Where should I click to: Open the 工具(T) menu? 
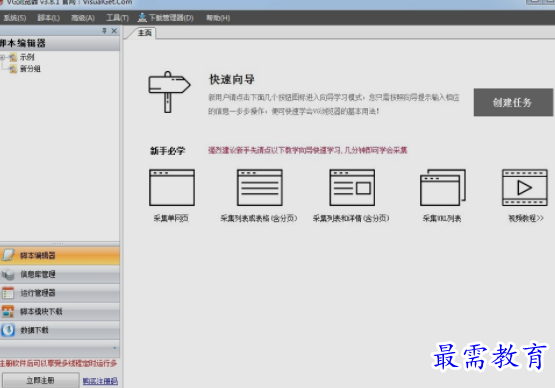coord(118,18)
